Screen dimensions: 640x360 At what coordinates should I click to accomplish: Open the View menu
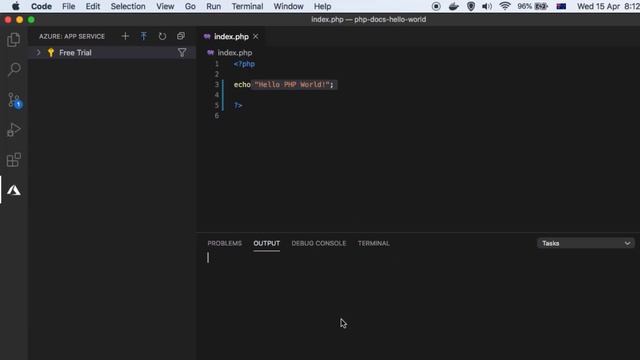165,7
